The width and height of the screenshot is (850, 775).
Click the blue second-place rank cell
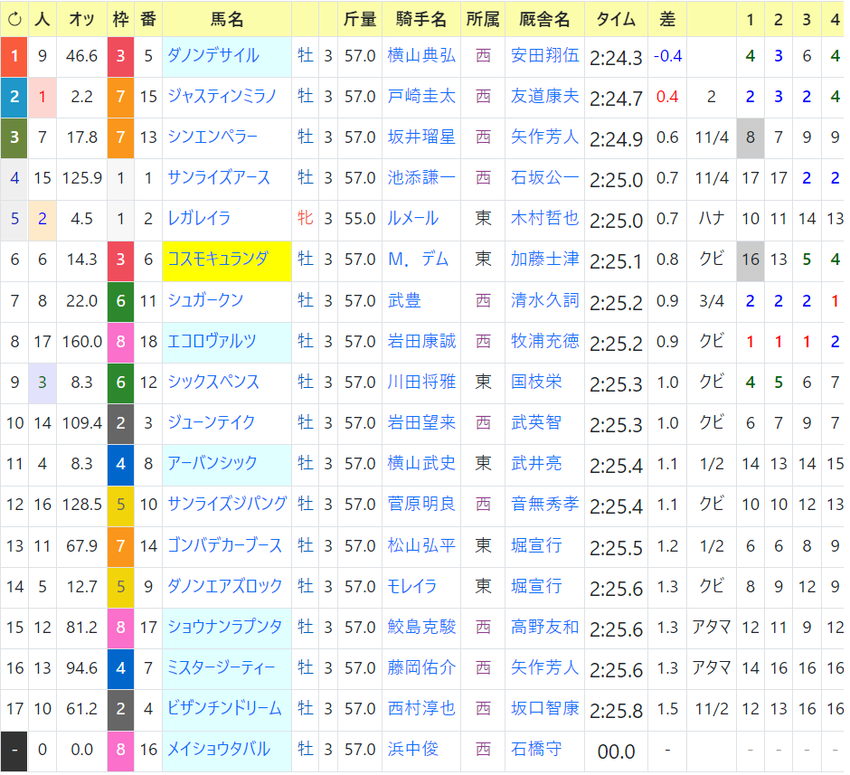(x=14, y=97)
